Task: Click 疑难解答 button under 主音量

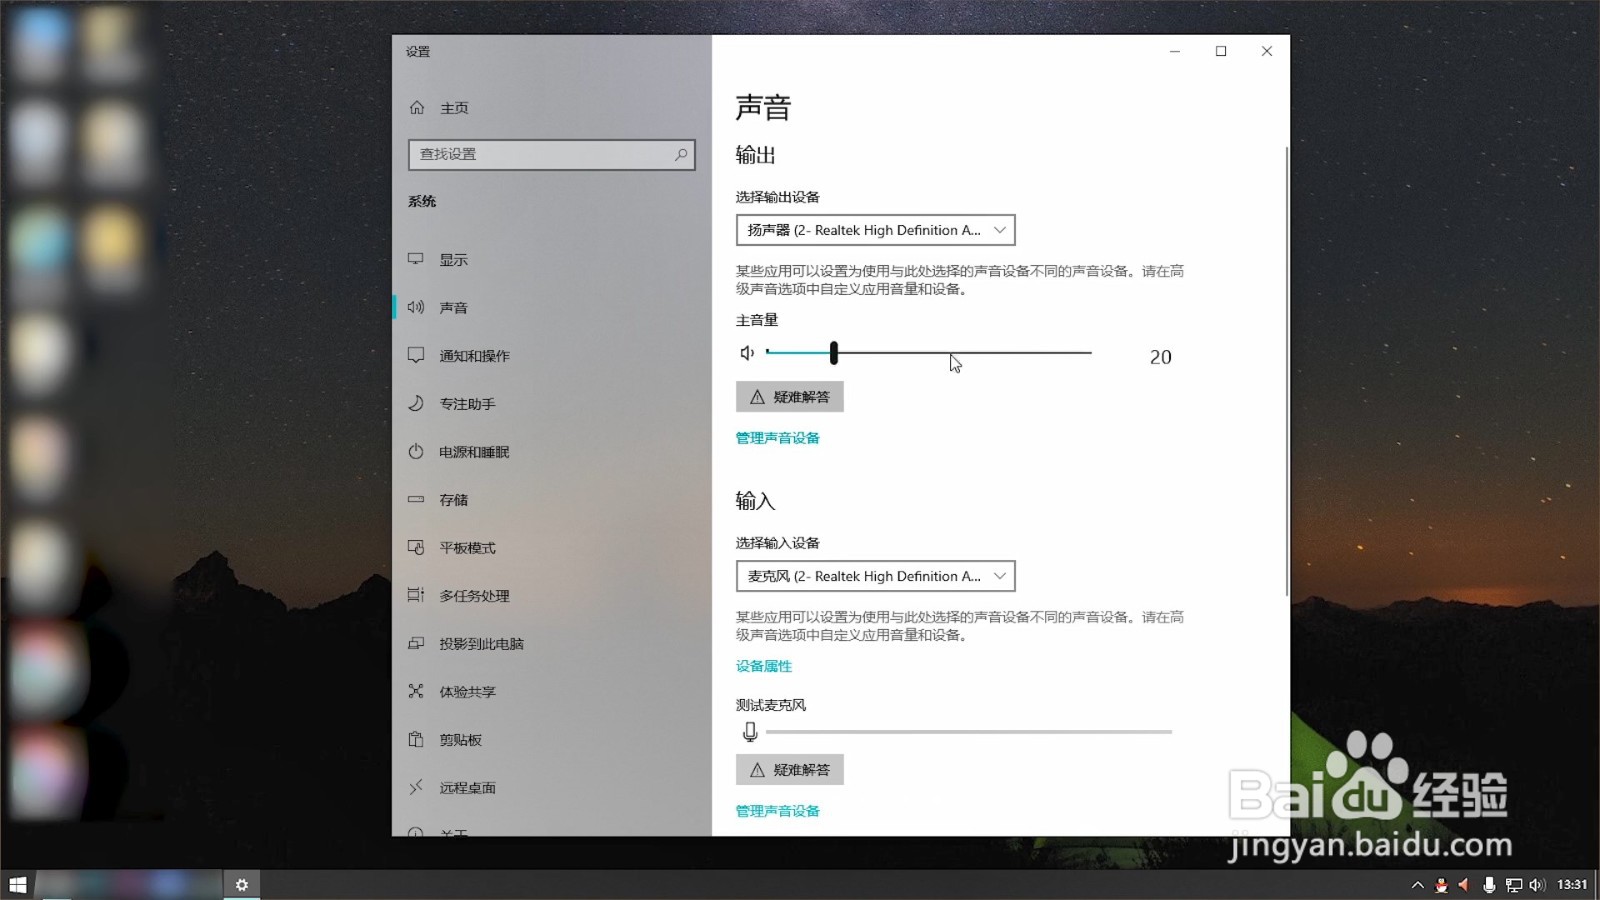Action: click(x=790, y=397)
